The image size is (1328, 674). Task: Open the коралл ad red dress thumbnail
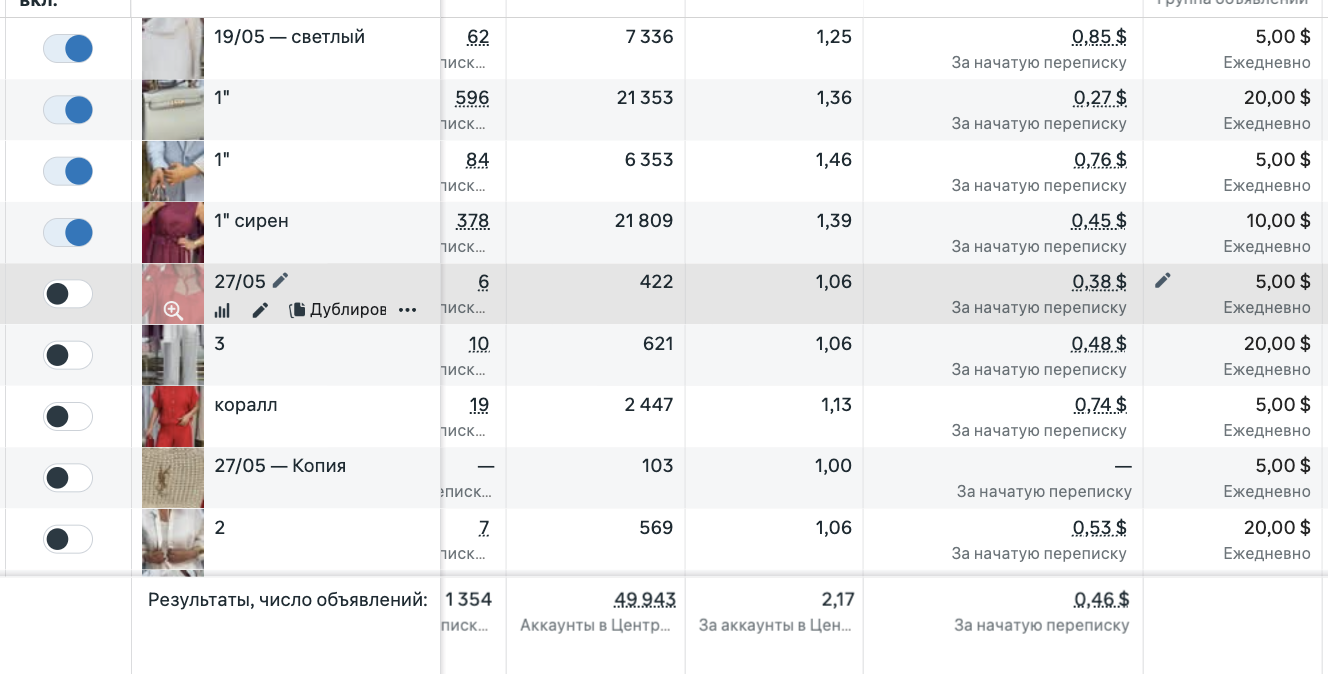(173, 417)
